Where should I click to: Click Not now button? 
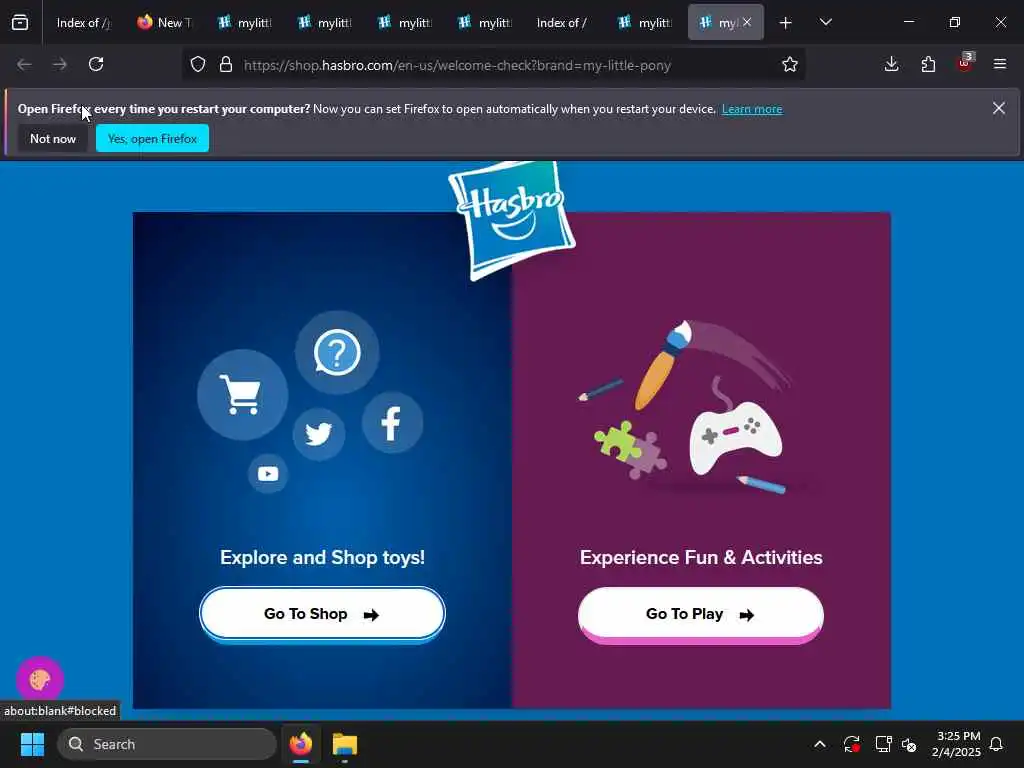[53, 138]
